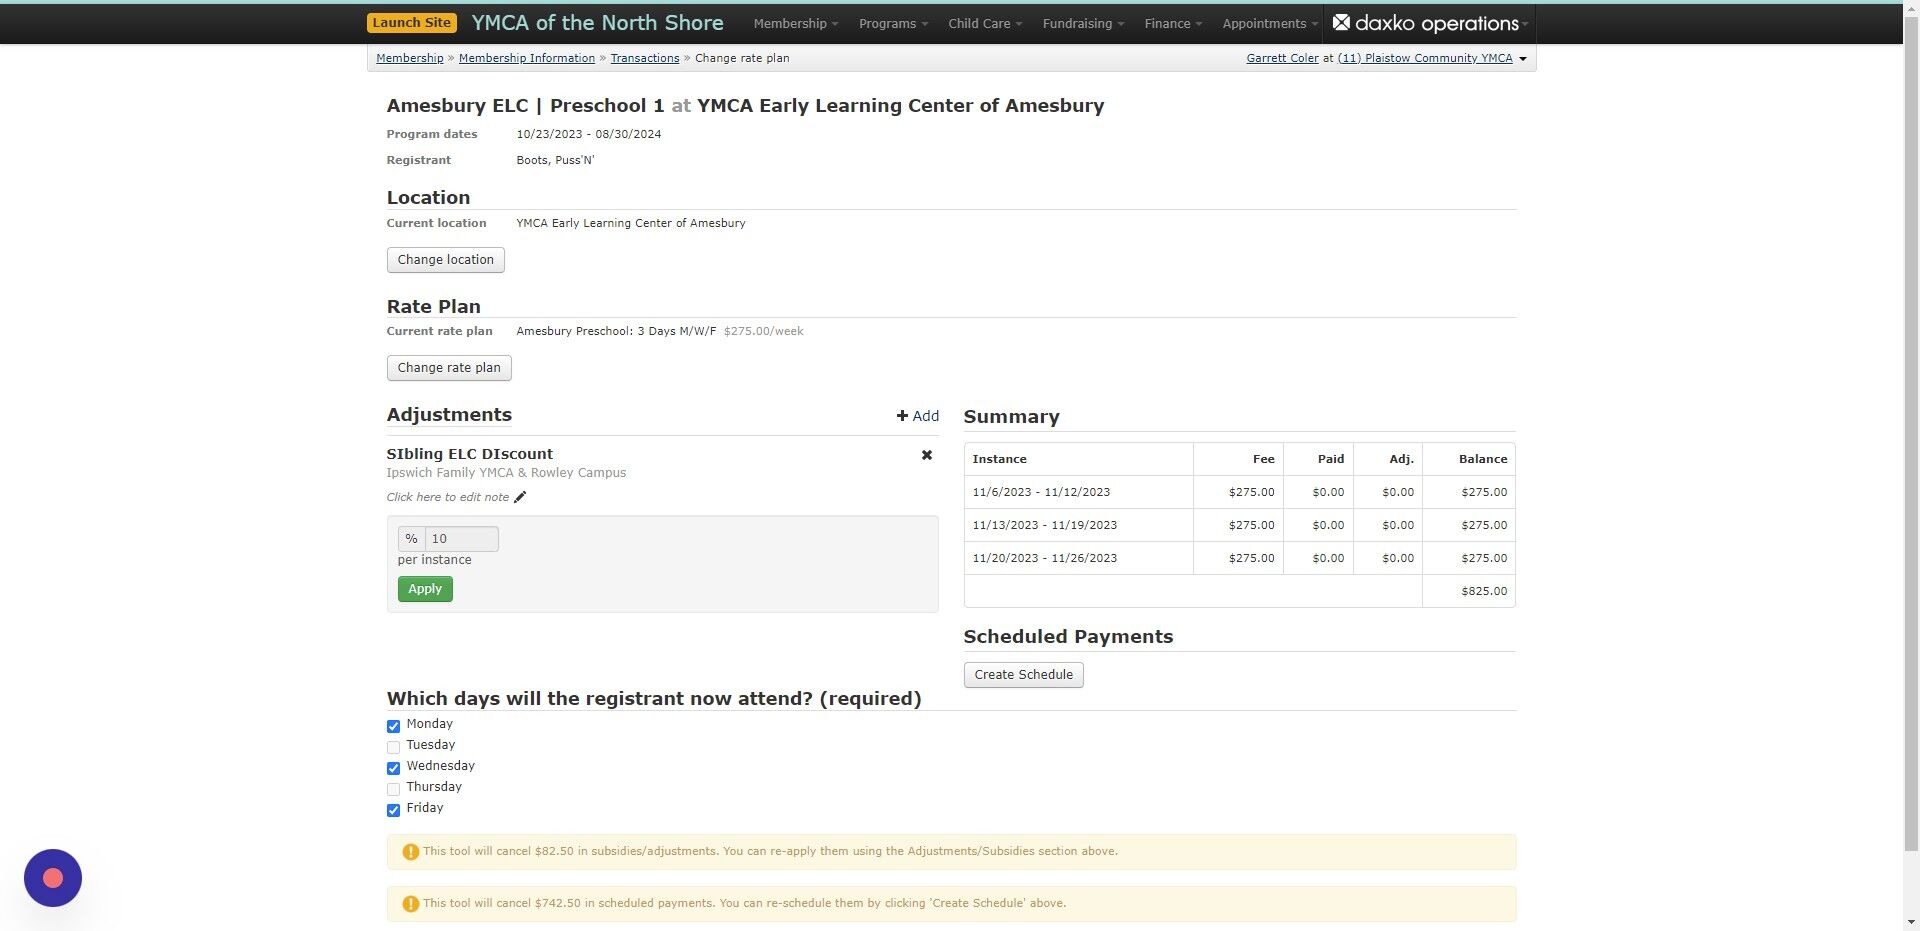The image size is (1920, 931).
Task: Click the warning icon on the subsidies message
Action: [410, 851]
